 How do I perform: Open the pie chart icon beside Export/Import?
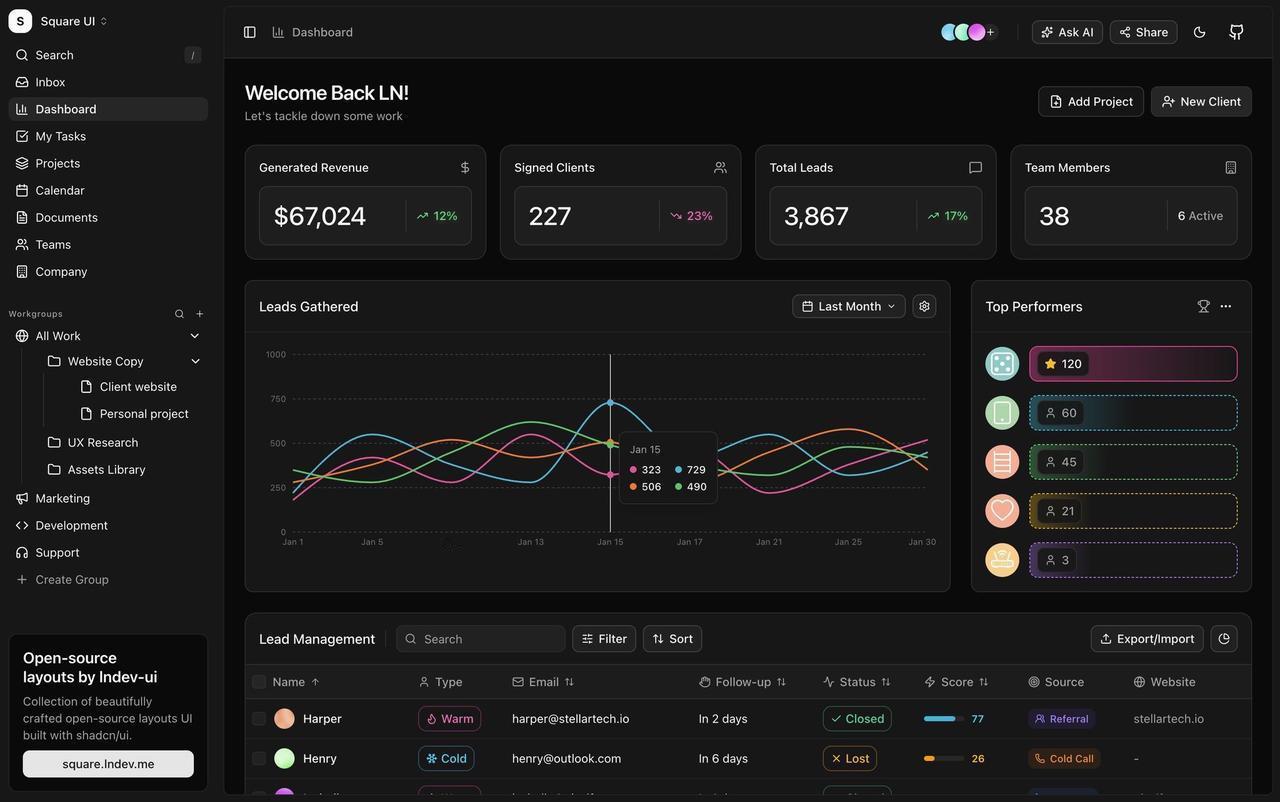[1224, 639]
